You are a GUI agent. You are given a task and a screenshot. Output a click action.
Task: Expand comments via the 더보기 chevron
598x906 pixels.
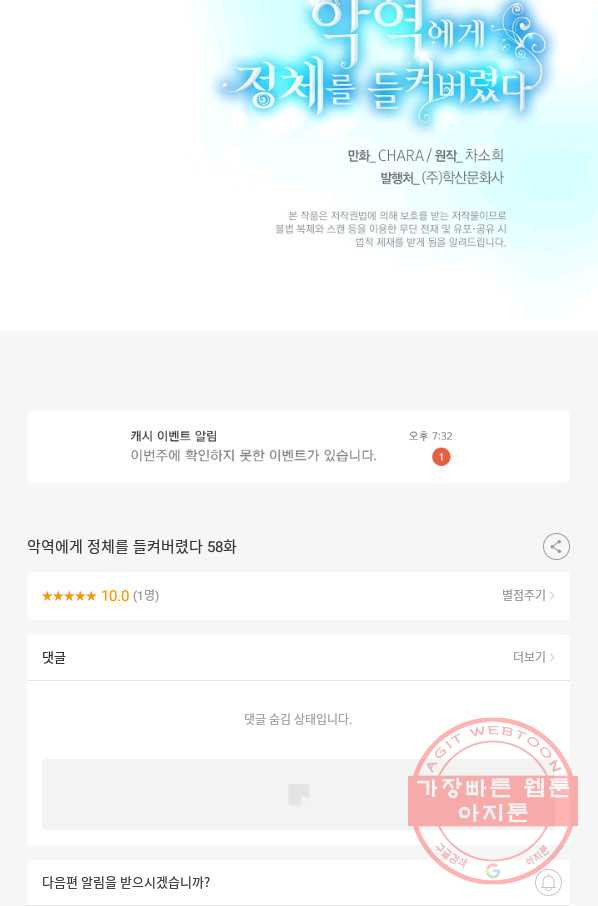[552, 657]
